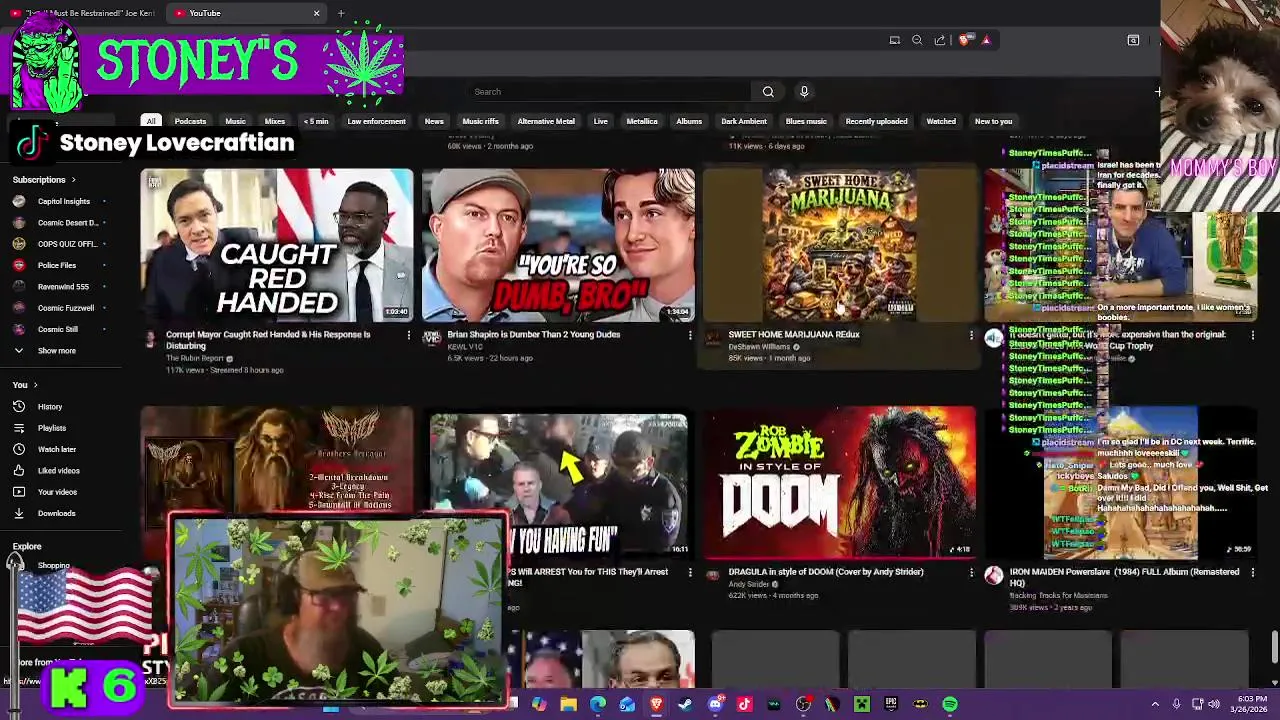Play the Rob Zombie DOOM thumbnail
This screenshot has width=1280, height=720.
[840, 482]
